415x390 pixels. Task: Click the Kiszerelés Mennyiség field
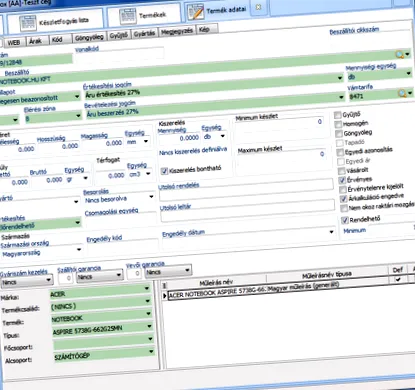(179, 138)
